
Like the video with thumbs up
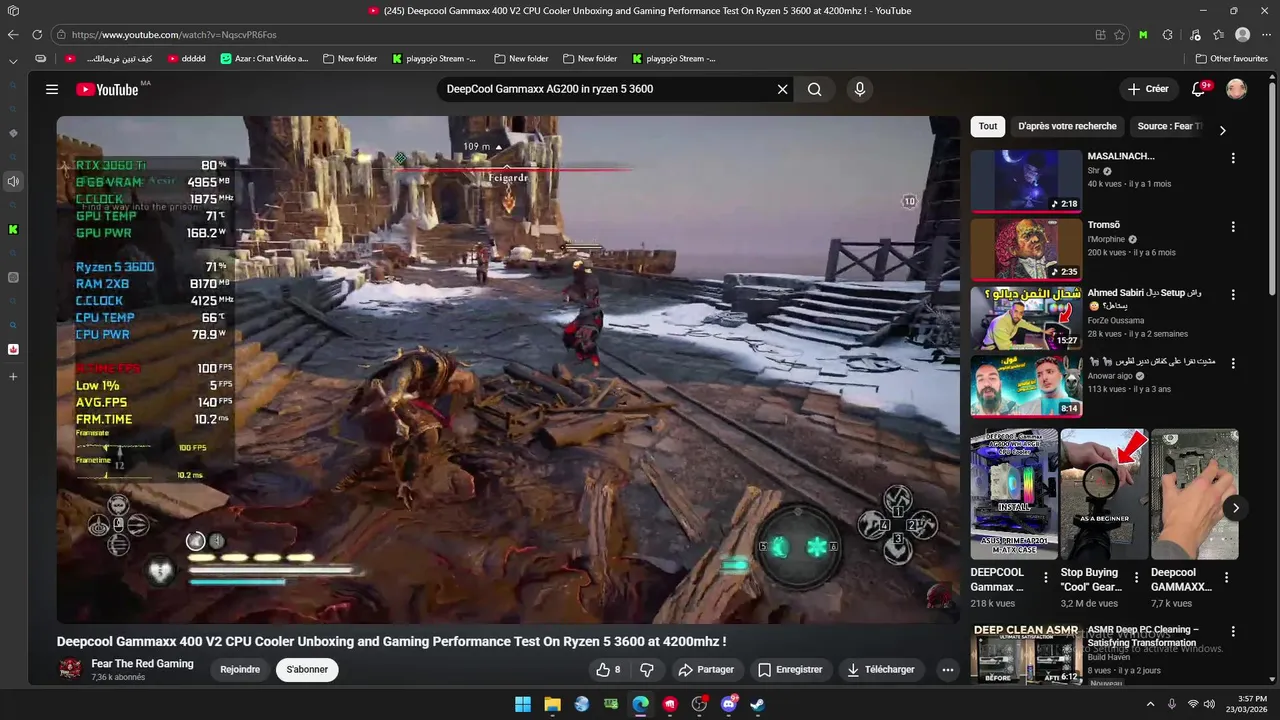point(608,670)
